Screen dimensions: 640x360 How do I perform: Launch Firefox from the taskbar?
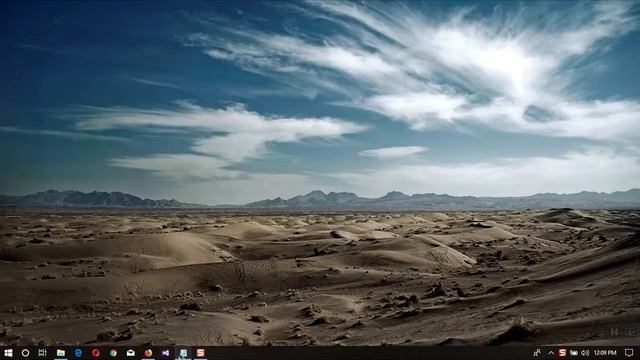(x=148, y=353)
